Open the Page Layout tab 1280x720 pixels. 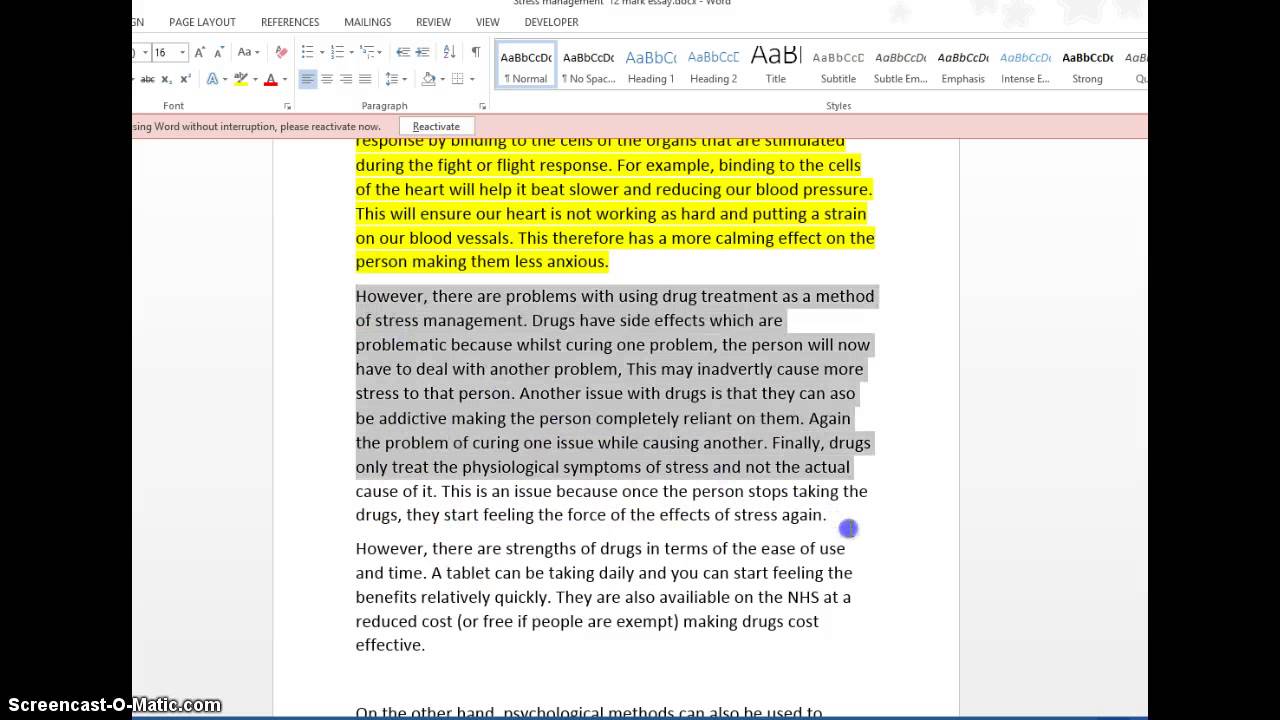click(x=202, y=22)
